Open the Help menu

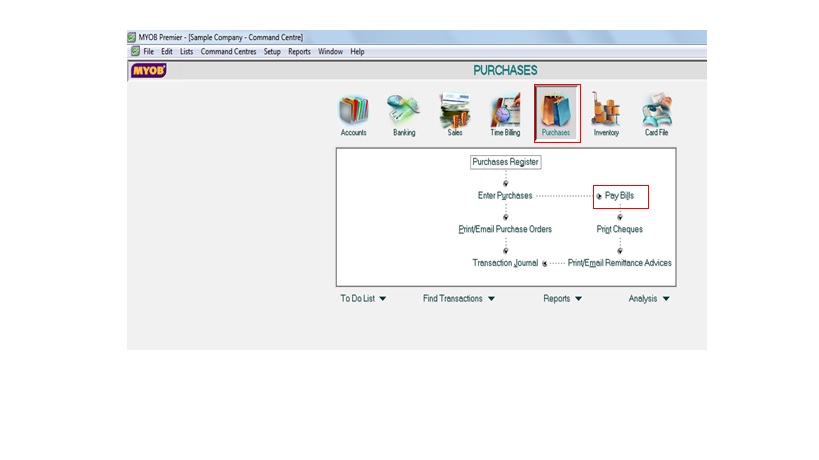pyautogui.click(x=357, y=52)
